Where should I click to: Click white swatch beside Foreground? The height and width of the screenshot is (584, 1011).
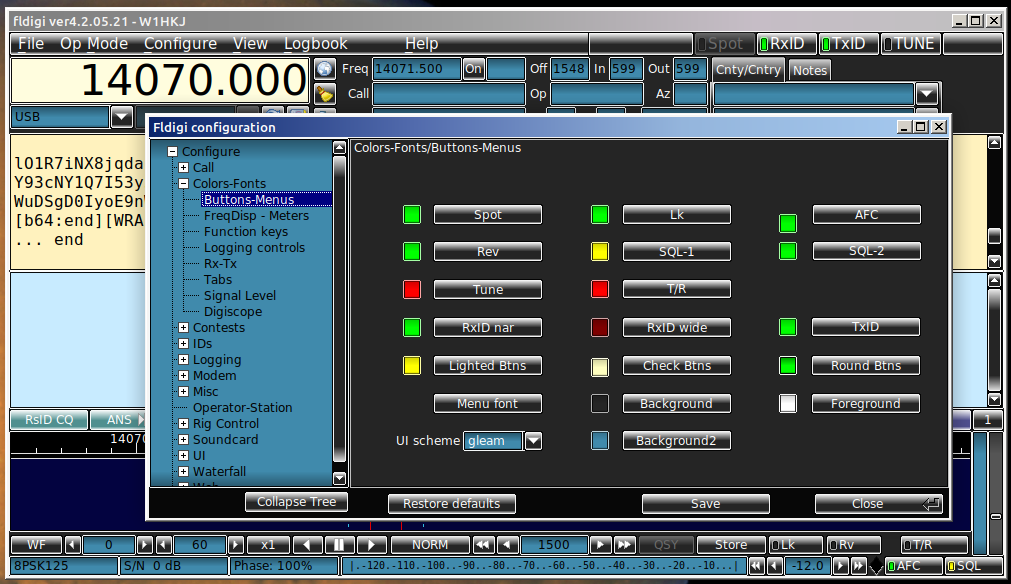[x=788, y=404]
